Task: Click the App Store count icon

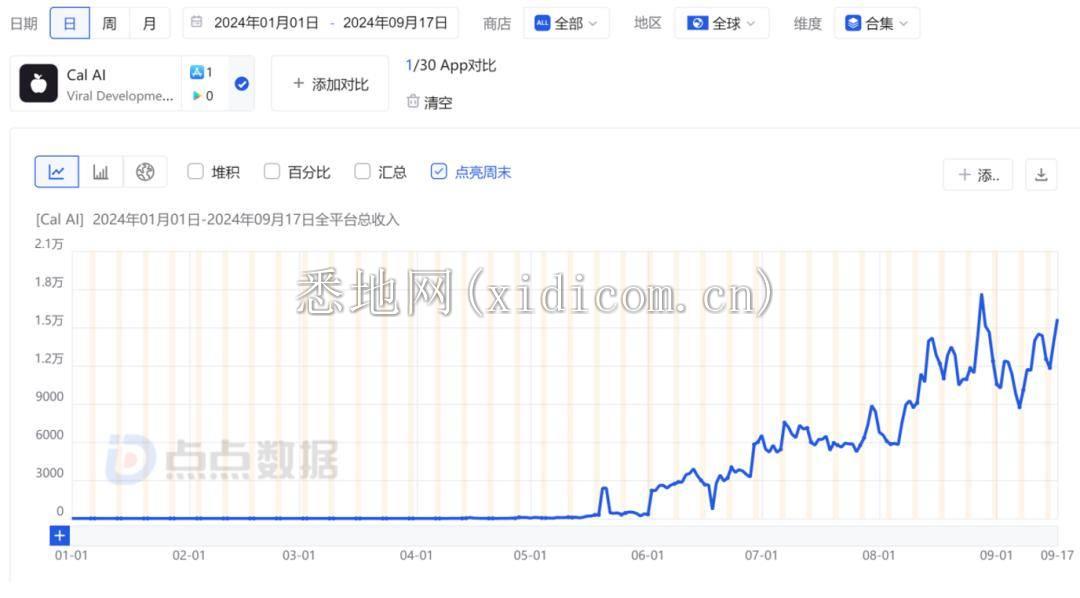Action: (x=197, y=72)
